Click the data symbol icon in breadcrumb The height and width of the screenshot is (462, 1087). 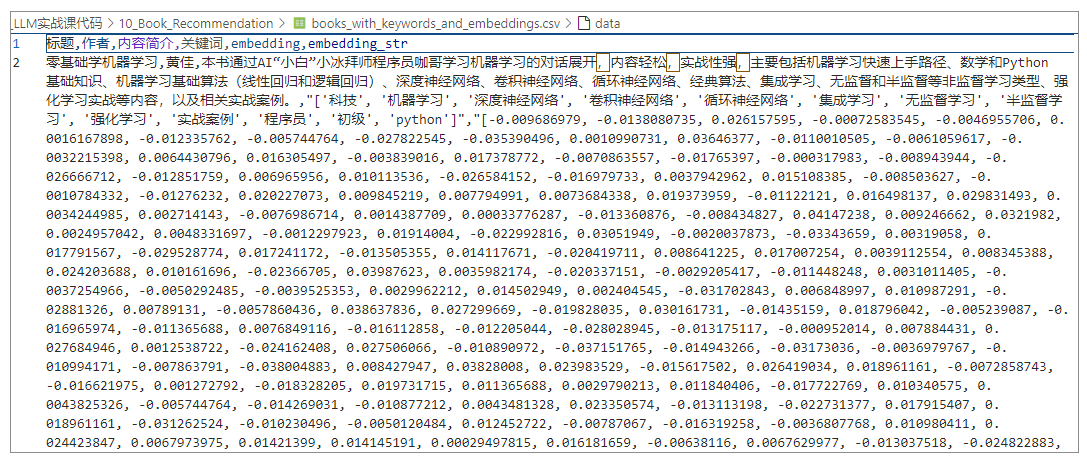[x=584, y=21]
